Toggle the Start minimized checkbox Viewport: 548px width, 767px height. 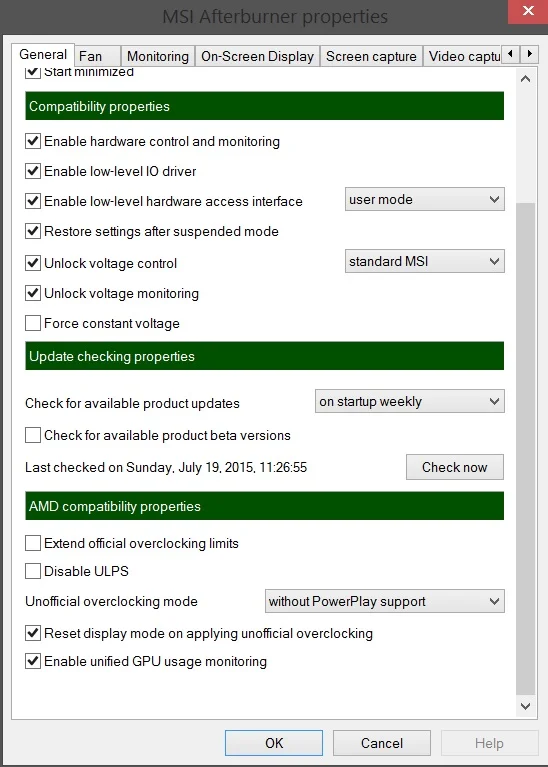[x=33, y=72]
